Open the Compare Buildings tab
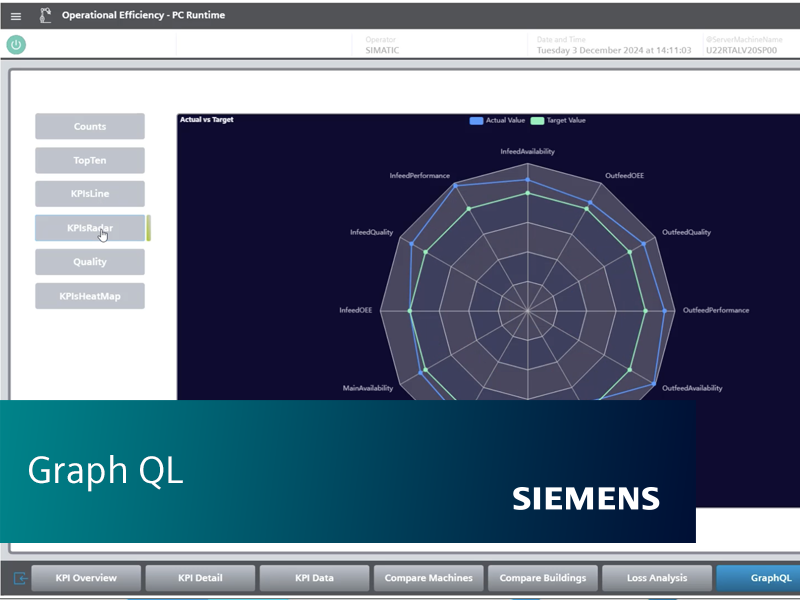 (x=543, y=578)
